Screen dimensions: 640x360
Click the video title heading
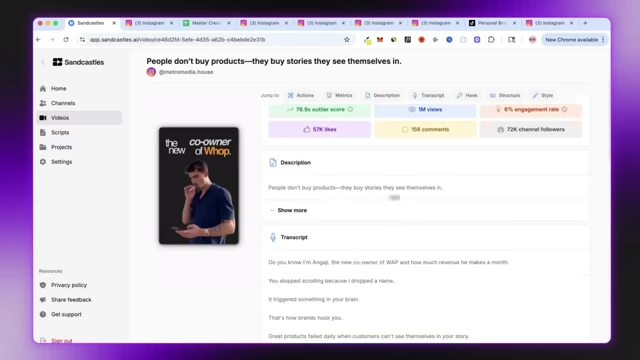[x=274, y=62]
